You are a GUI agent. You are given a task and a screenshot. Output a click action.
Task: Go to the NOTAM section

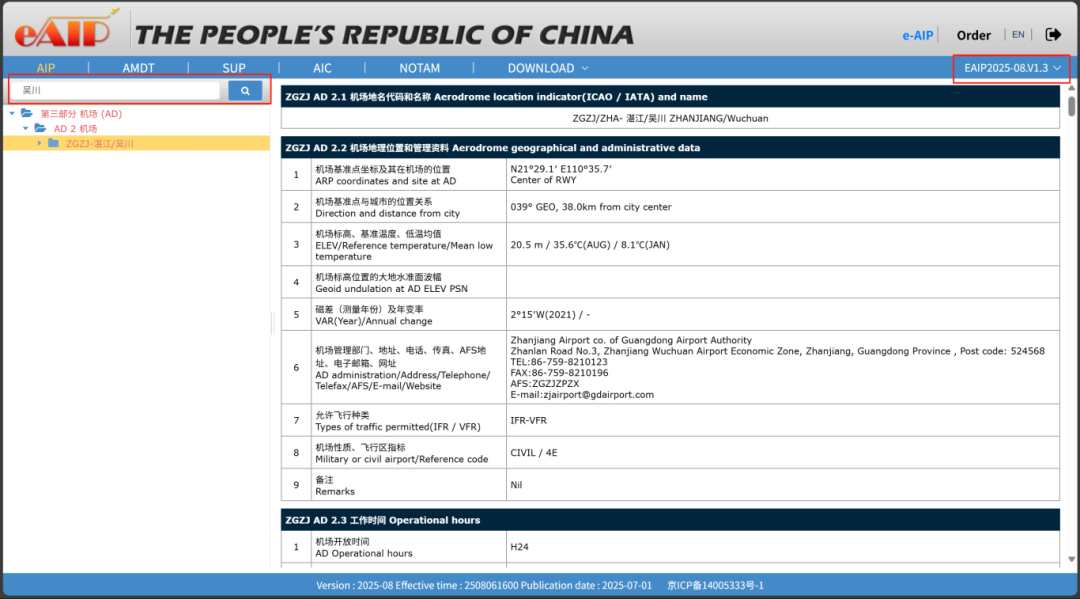click(419, 68)
